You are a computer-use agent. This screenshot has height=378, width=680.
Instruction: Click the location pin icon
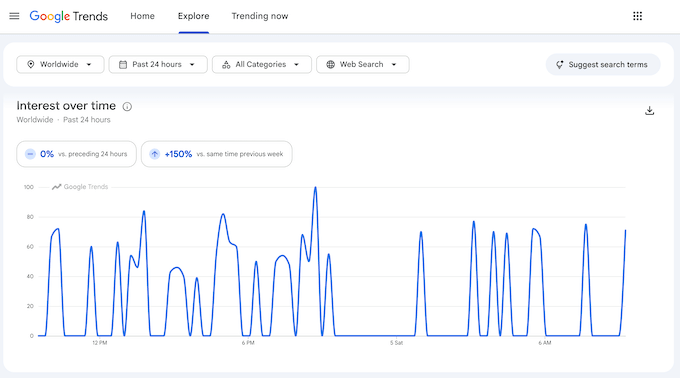click(x=31, y=65)
